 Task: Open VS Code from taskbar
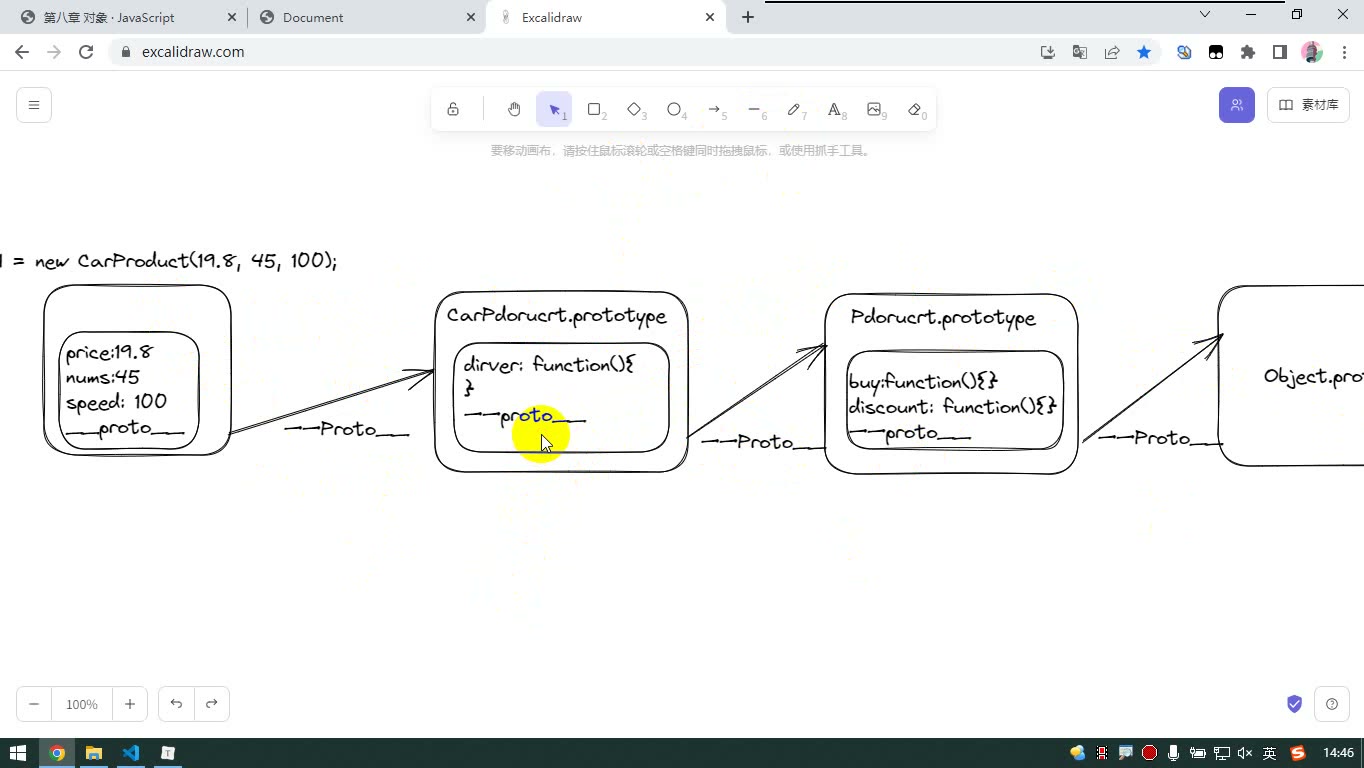pos(131,753)
